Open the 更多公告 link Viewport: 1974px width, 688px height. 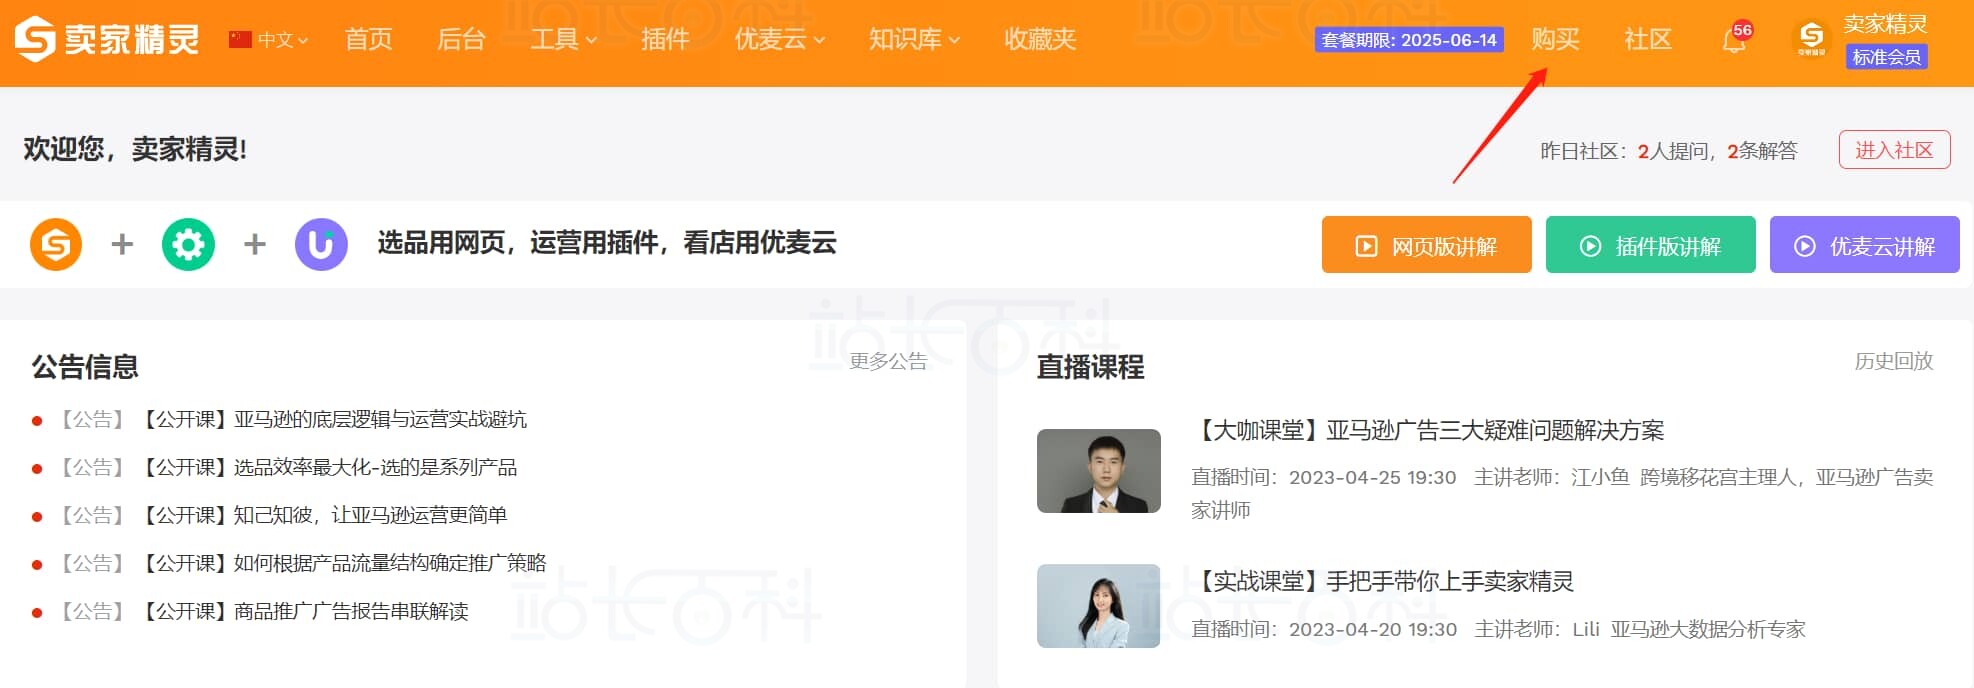[x=888, y=361]
